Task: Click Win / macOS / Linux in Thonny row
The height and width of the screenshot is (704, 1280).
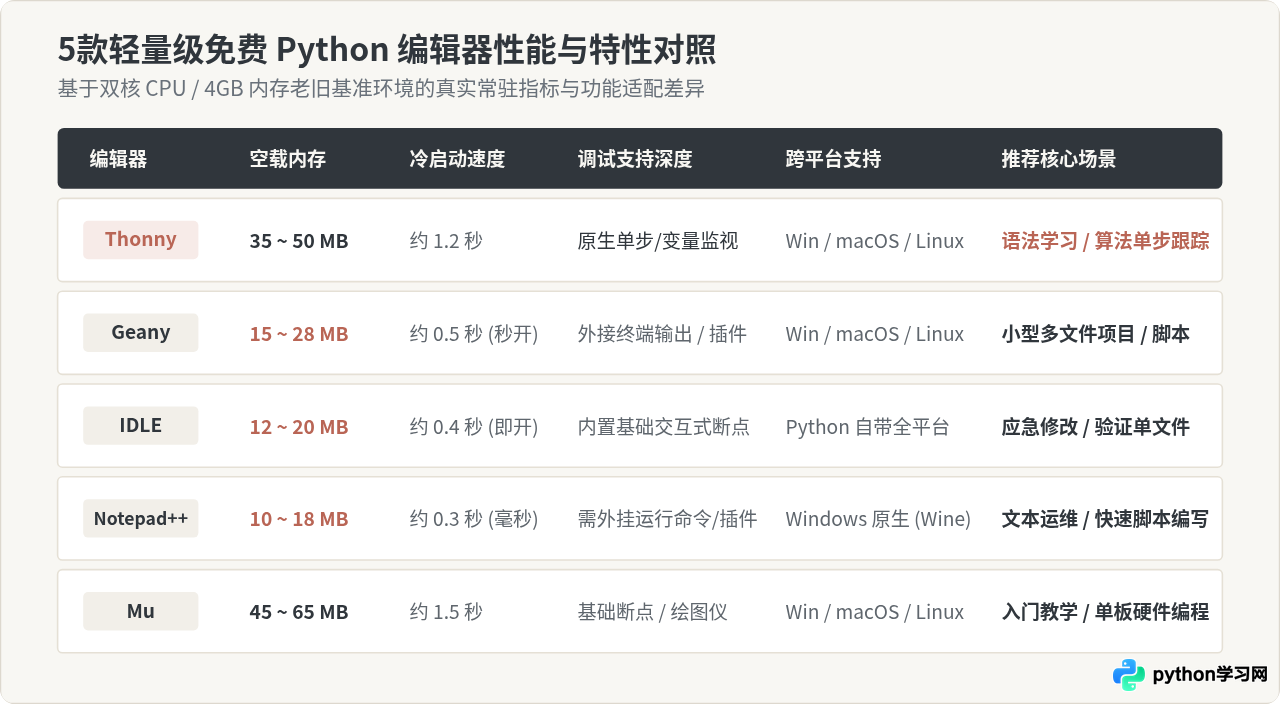Action: 875,241
